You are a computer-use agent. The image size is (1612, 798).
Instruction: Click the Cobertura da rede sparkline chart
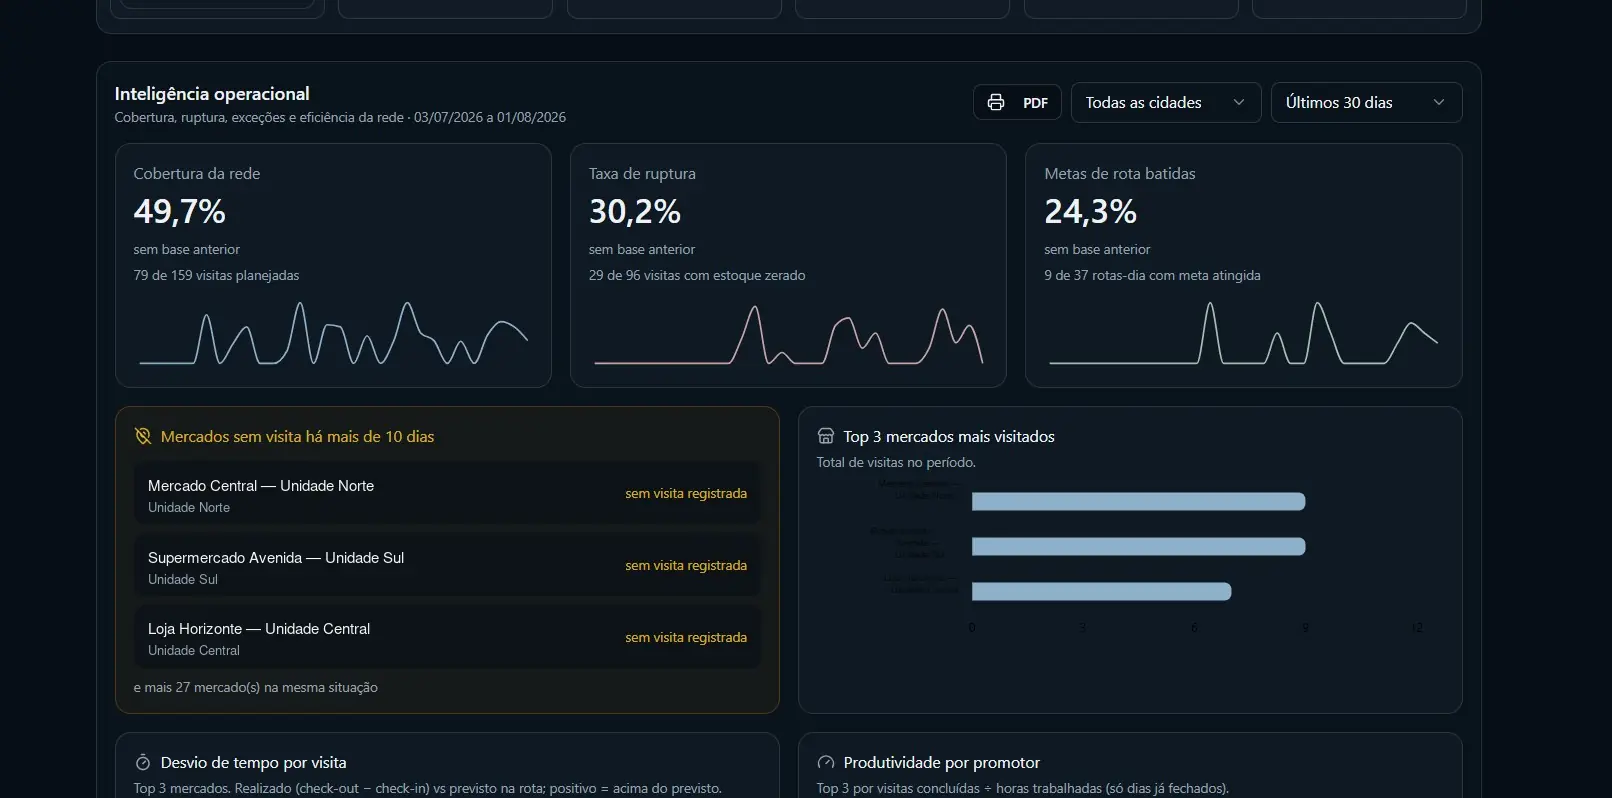[x=333, y=333]
